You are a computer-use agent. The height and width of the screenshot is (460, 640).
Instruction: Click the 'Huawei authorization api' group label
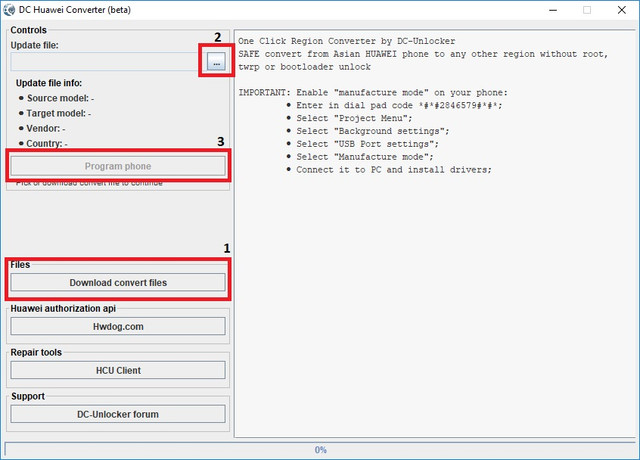point(63,309)
